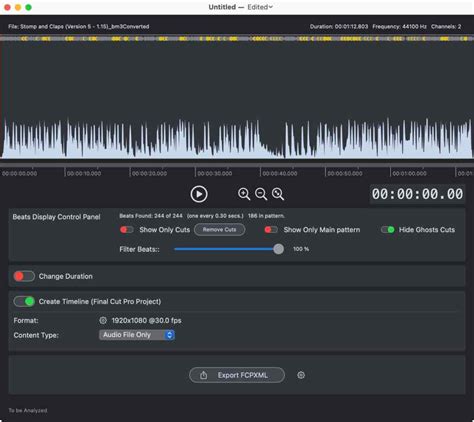Close the window with red button

tap(7, 7)
